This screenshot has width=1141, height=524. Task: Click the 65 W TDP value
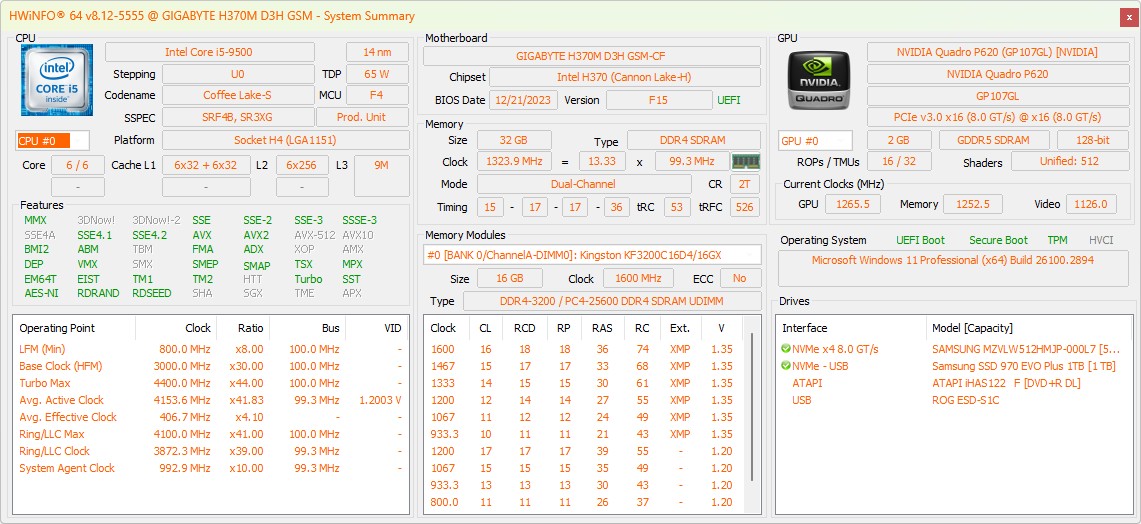(x=377, y=74)
